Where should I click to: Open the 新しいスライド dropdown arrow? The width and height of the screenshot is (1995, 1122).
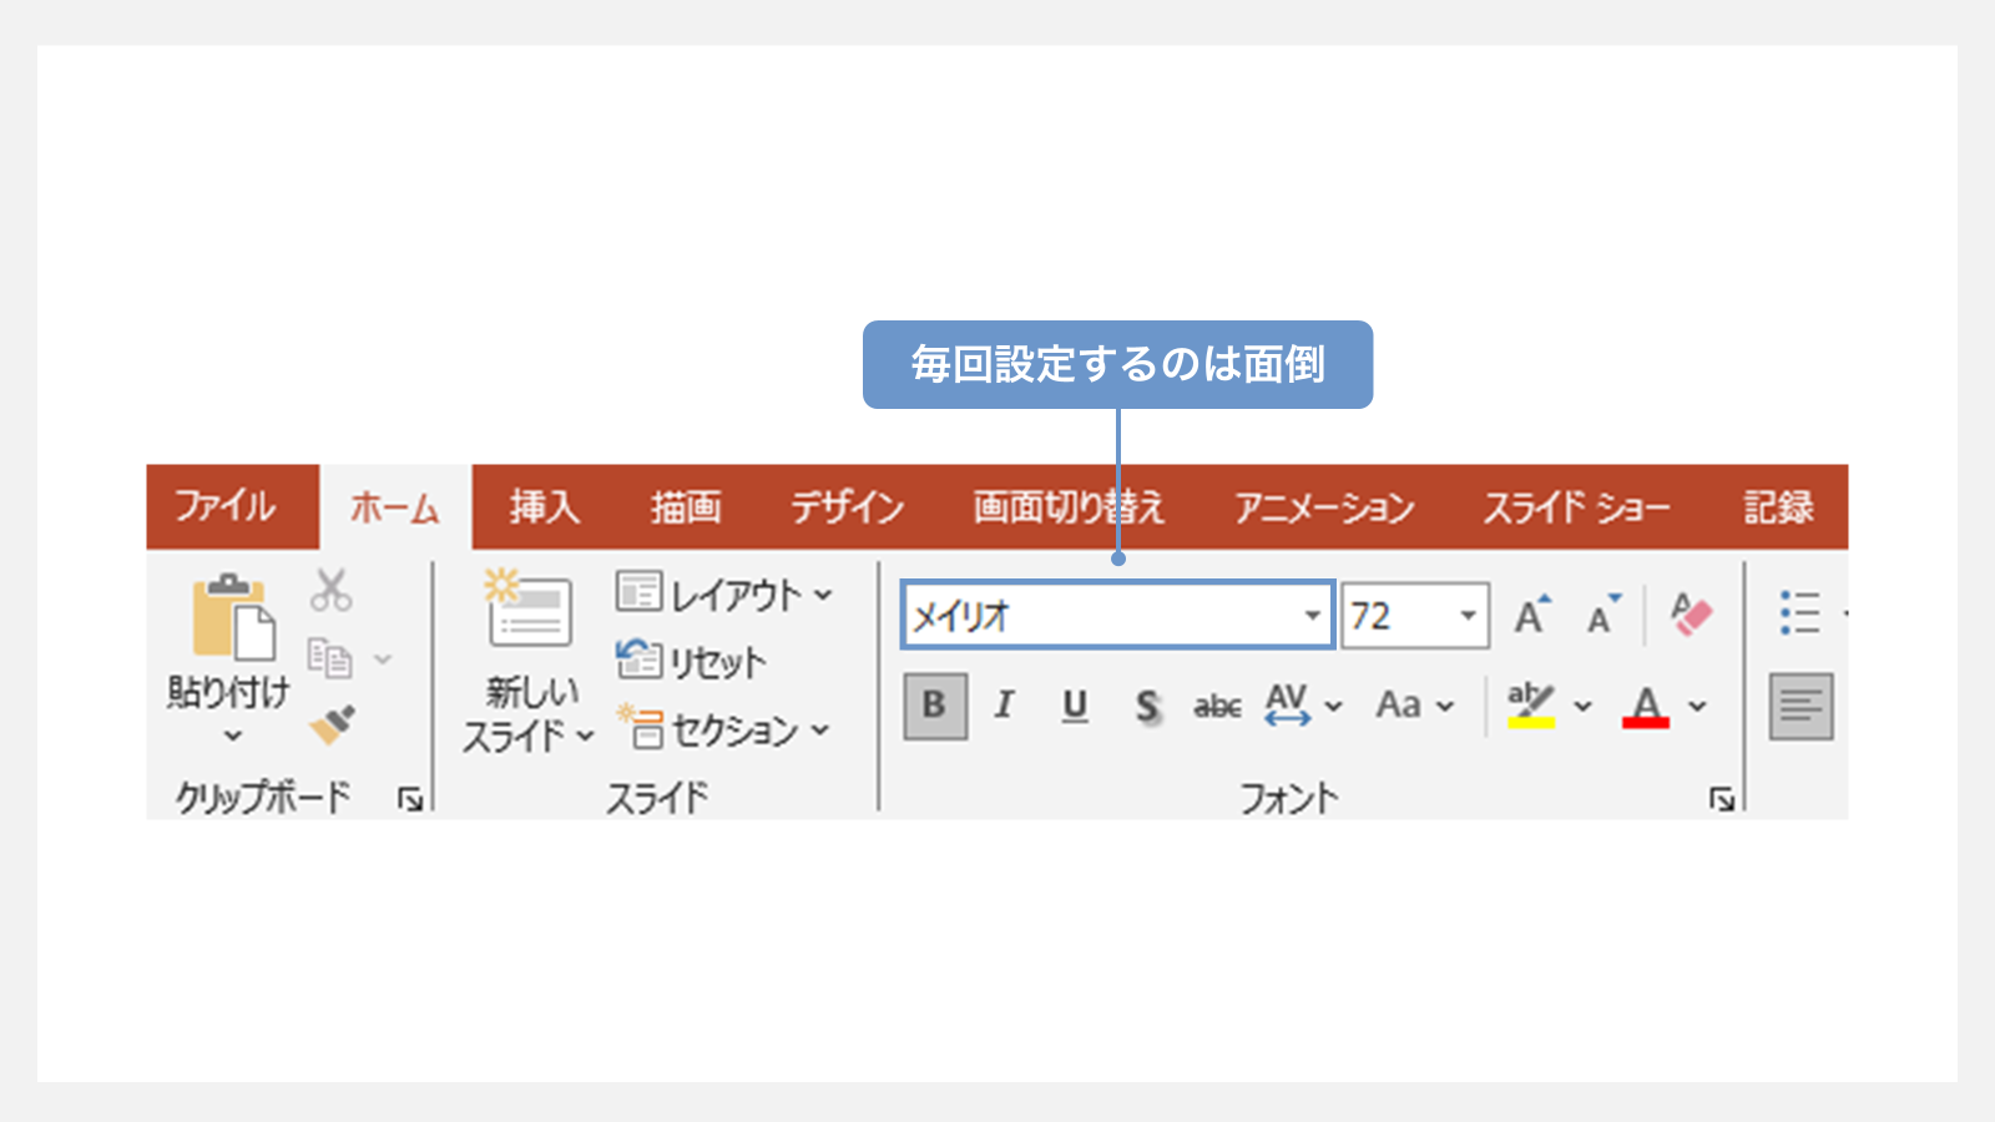(x=586, y=737)
